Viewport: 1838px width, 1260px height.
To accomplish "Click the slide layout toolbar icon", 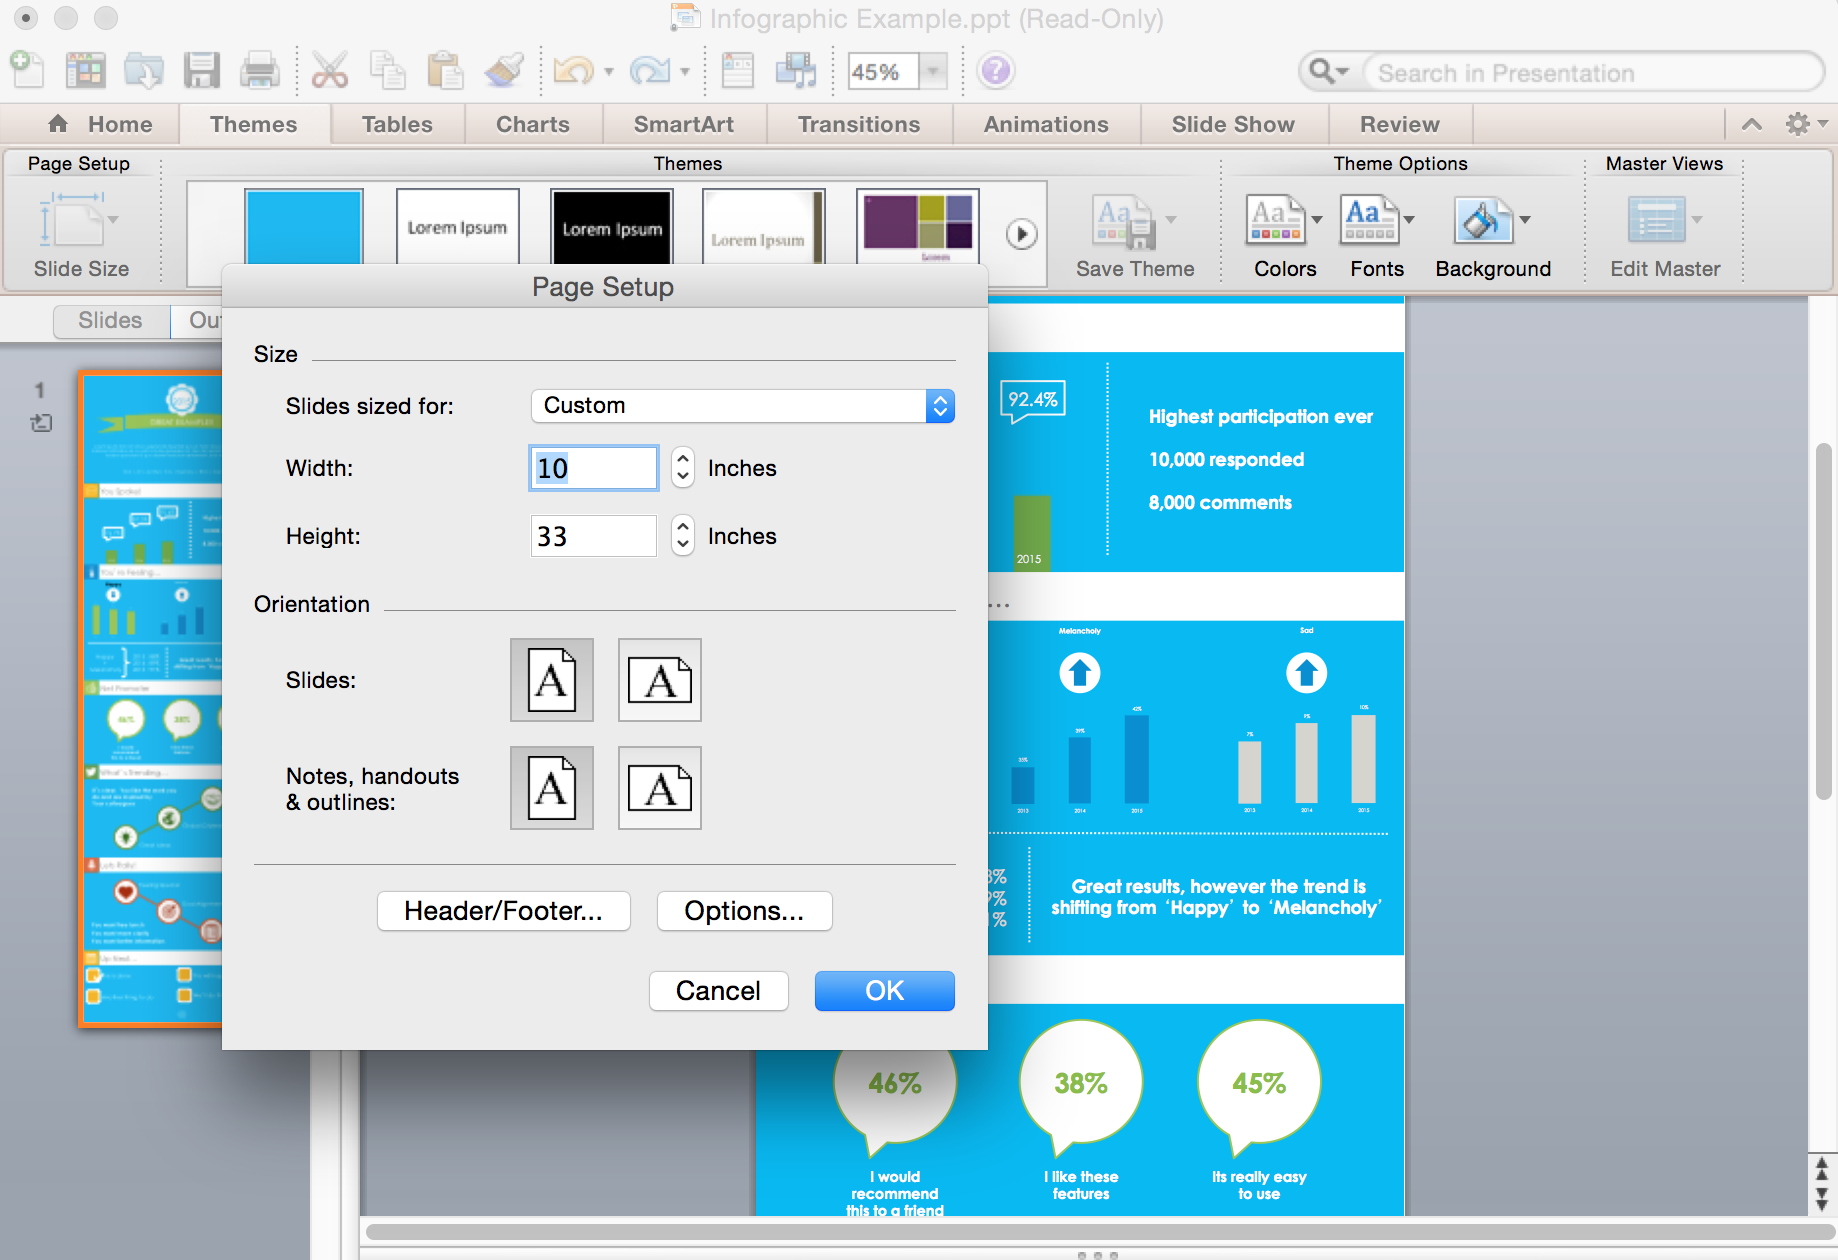I will tap(738, 70).
